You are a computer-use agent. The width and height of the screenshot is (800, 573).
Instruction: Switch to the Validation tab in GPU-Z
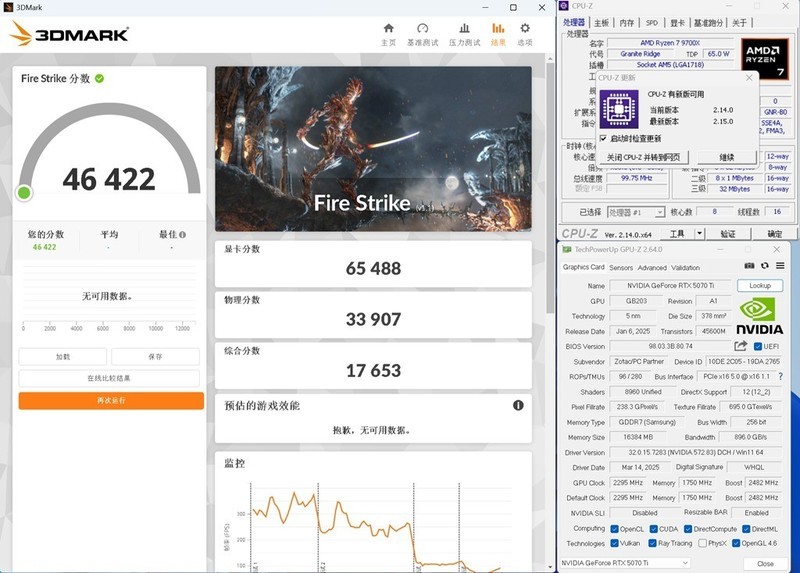click(x=685, y=268)
